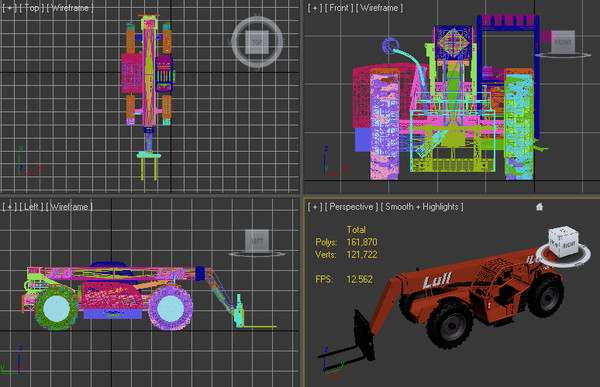Open the Left viewport view label menu
600x387 pixels.
pyautogui.click(x=31, y=207)
